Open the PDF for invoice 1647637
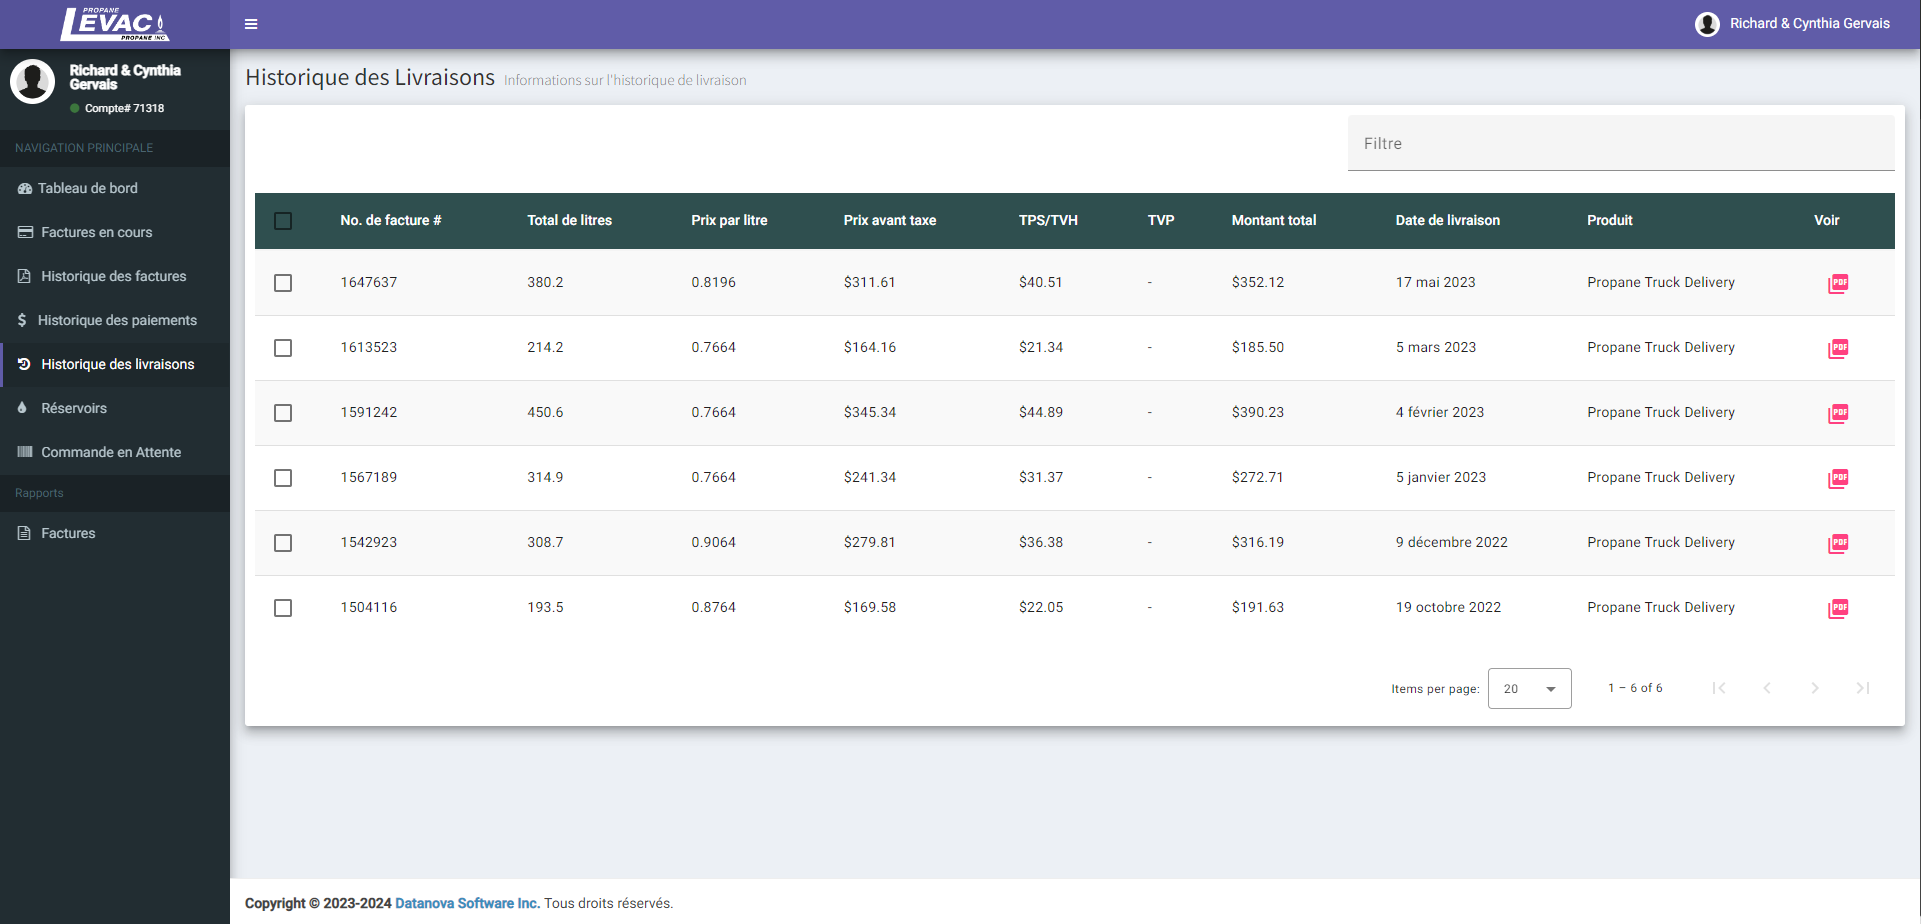 [1838, 283]
